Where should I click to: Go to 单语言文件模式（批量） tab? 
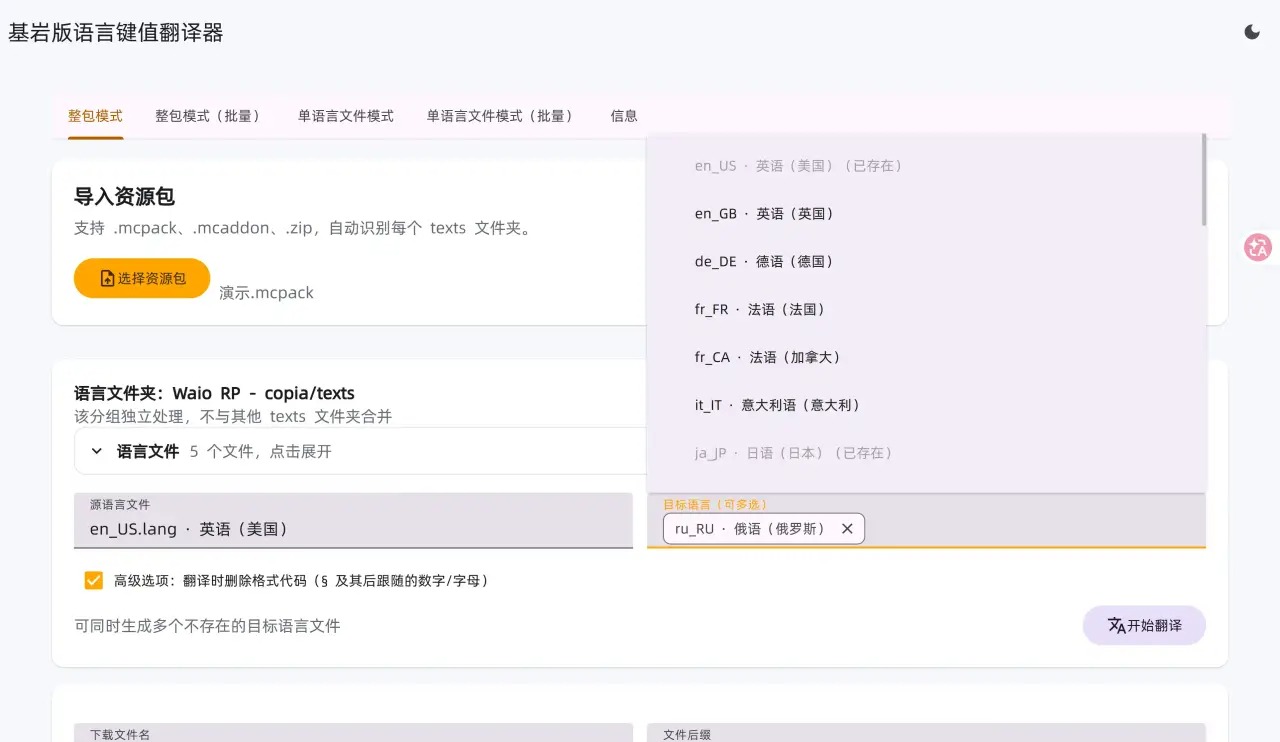[x=502, y=116]
